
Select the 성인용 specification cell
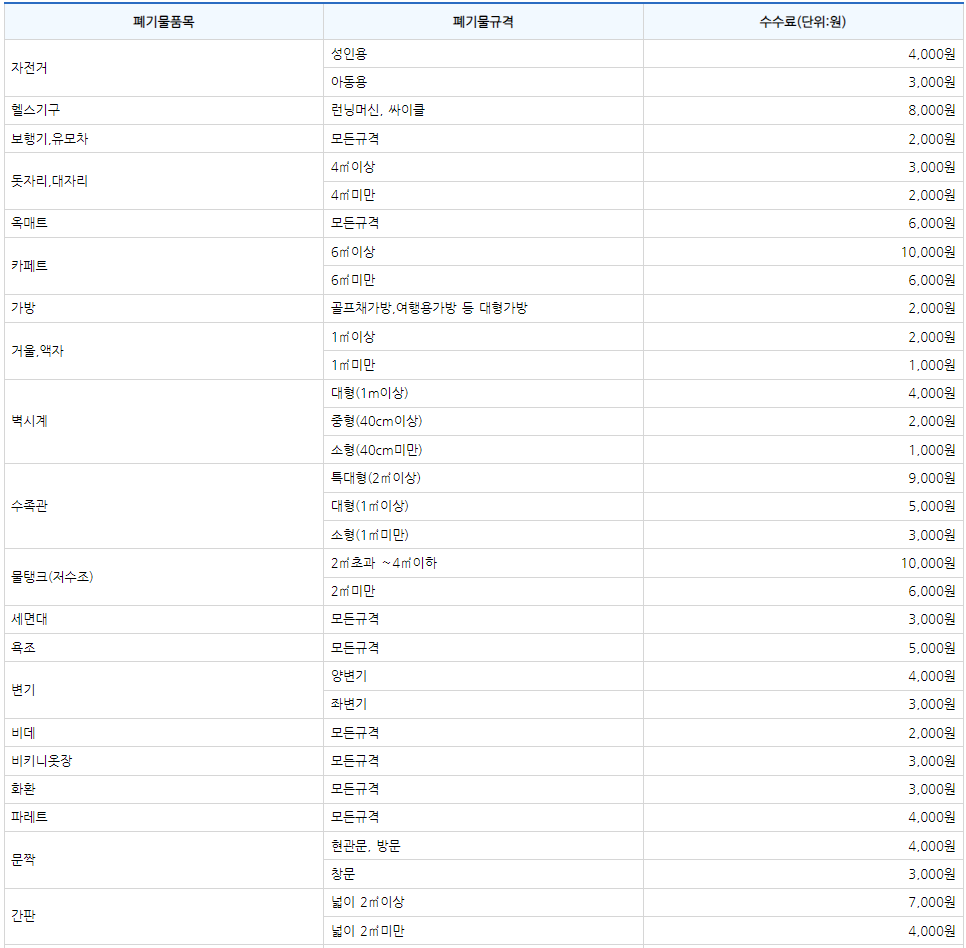coord(484,54)
